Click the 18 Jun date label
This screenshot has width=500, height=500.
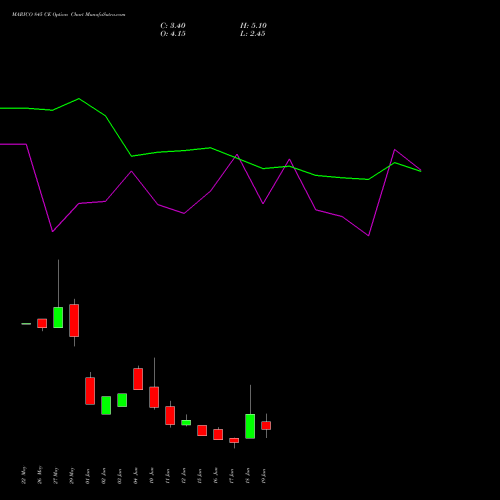coord(248,476)
